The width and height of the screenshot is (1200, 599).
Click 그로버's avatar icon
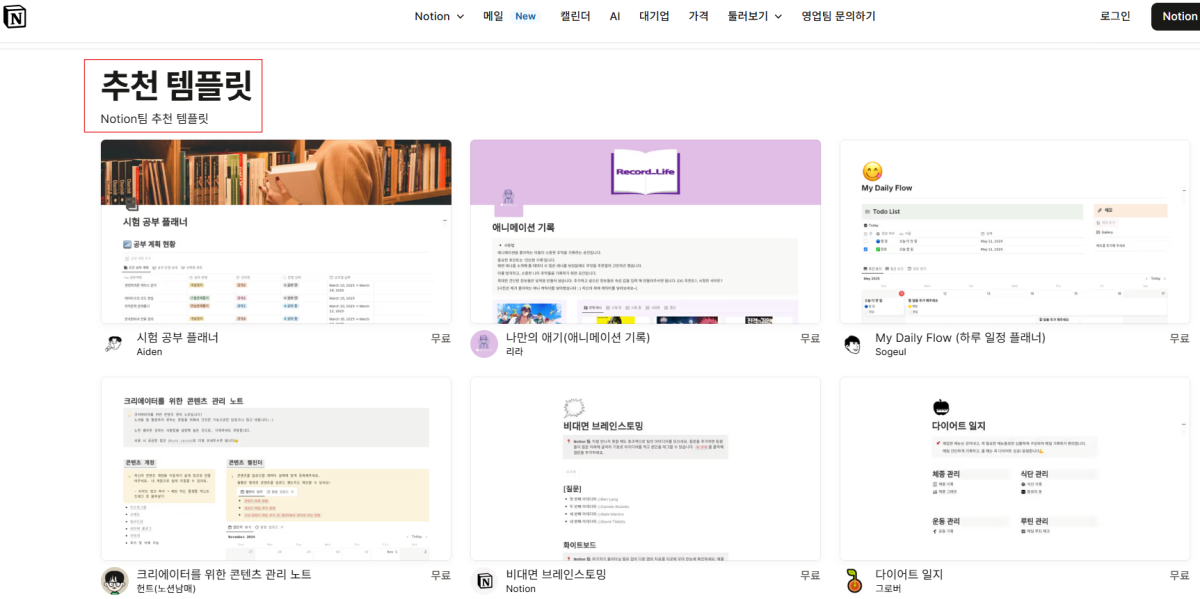pyautogui.click(x=852, y=580)
